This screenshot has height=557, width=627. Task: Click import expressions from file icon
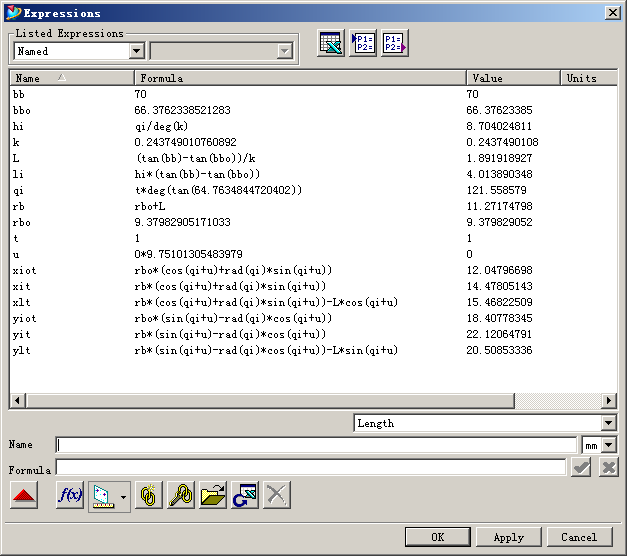(363, 44)
